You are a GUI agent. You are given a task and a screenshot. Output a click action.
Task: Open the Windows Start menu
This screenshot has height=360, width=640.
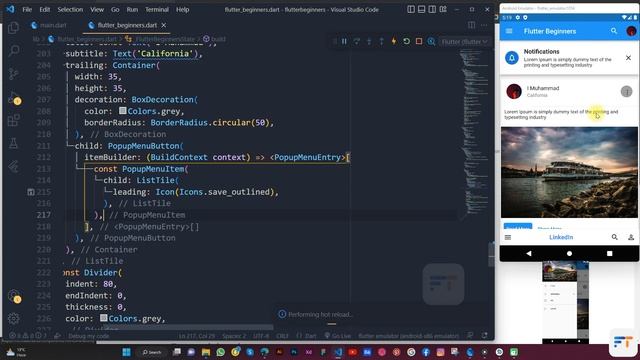pos(126,352)
